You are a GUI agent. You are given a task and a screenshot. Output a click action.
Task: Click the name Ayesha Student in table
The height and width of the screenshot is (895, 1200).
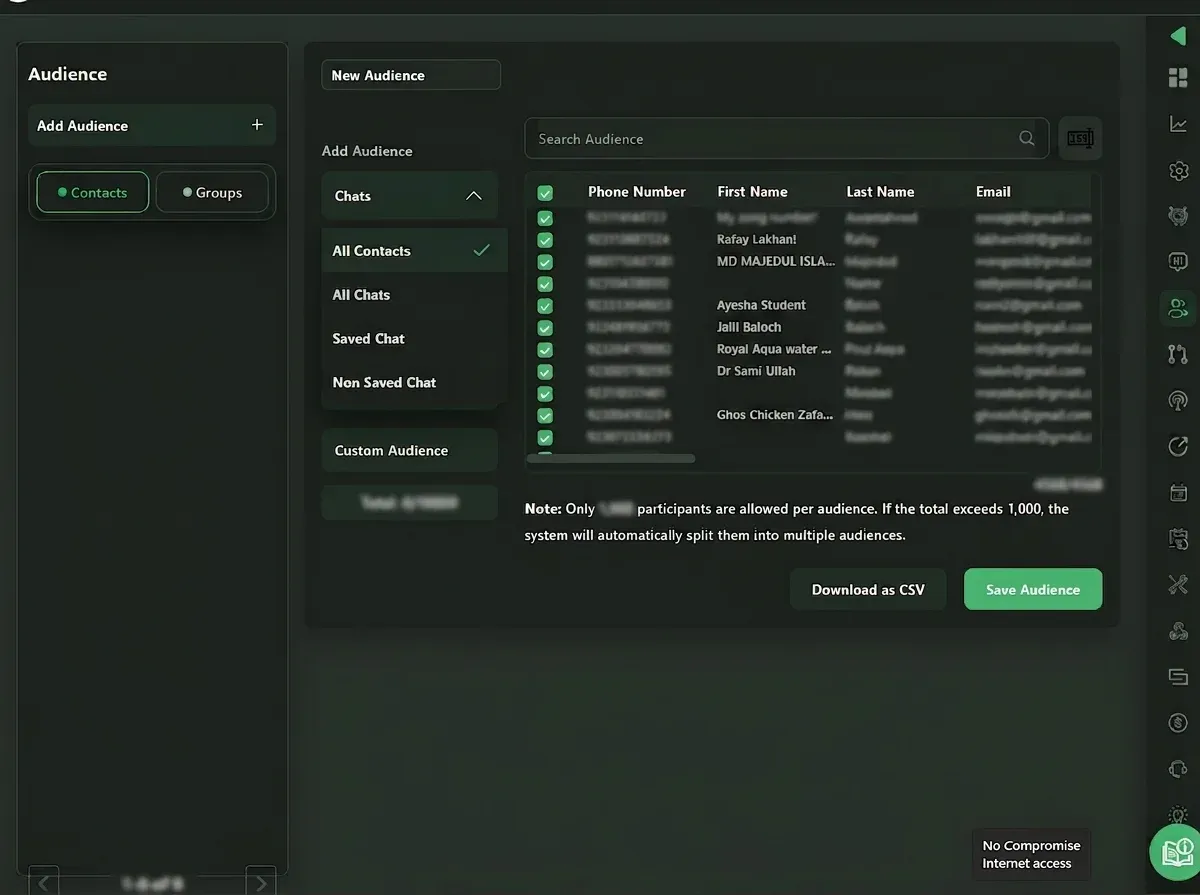(761, 306)
